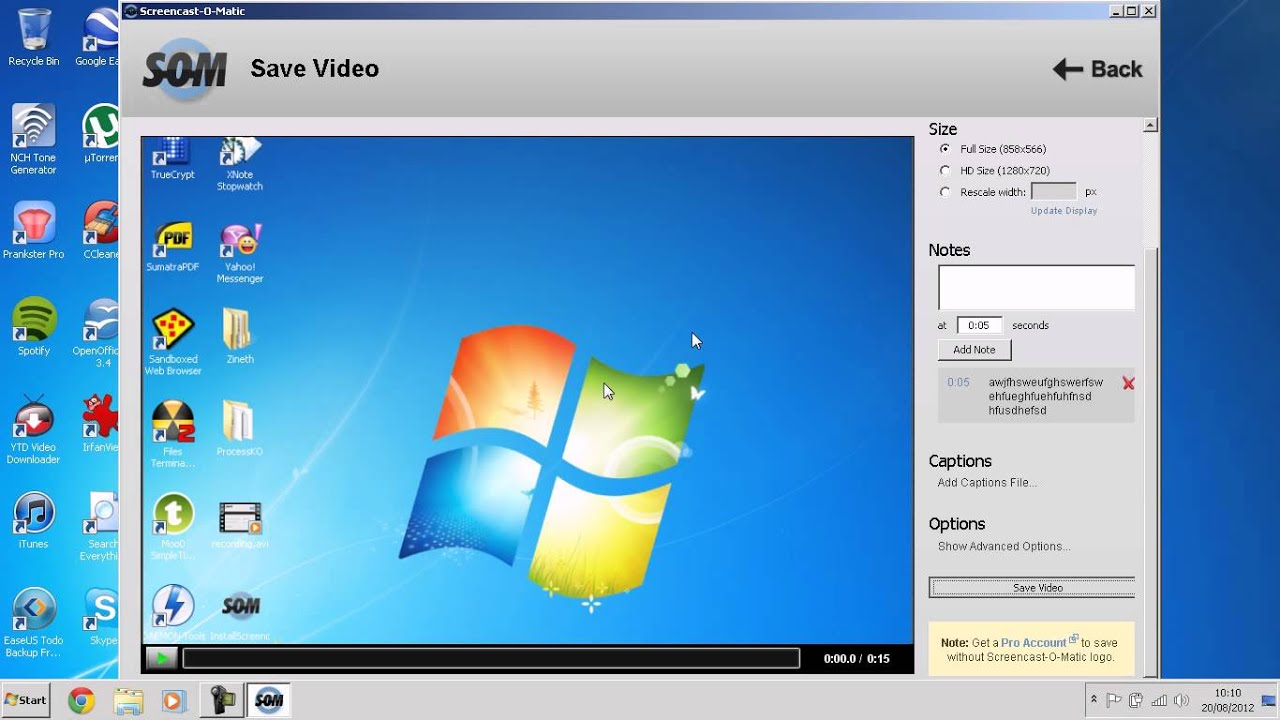Screen dimensions: 1280x720
Task: Open the Action Center flag icon
Action: [1115, 700]
